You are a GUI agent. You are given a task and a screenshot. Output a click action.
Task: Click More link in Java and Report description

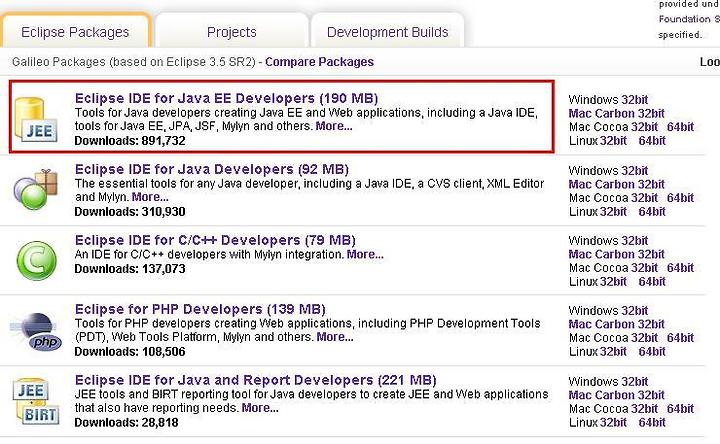point(260,408)
